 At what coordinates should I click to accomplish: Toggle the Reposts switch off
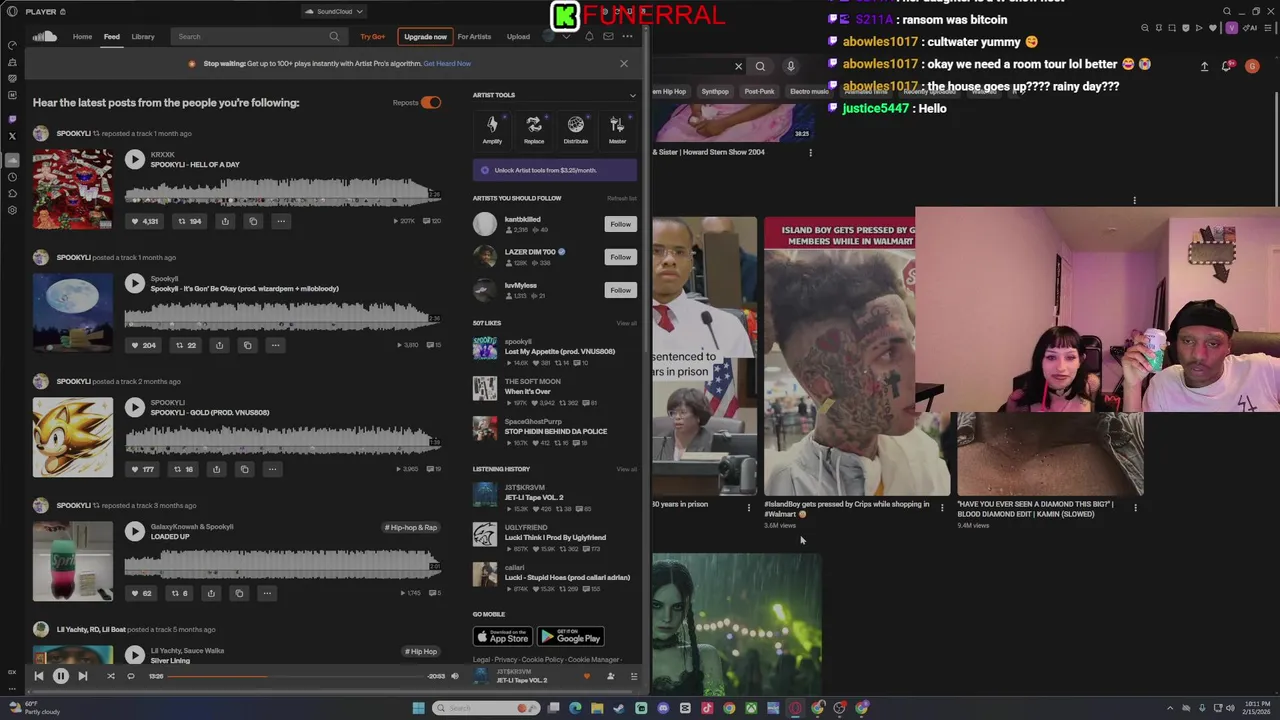pos(431,102)
